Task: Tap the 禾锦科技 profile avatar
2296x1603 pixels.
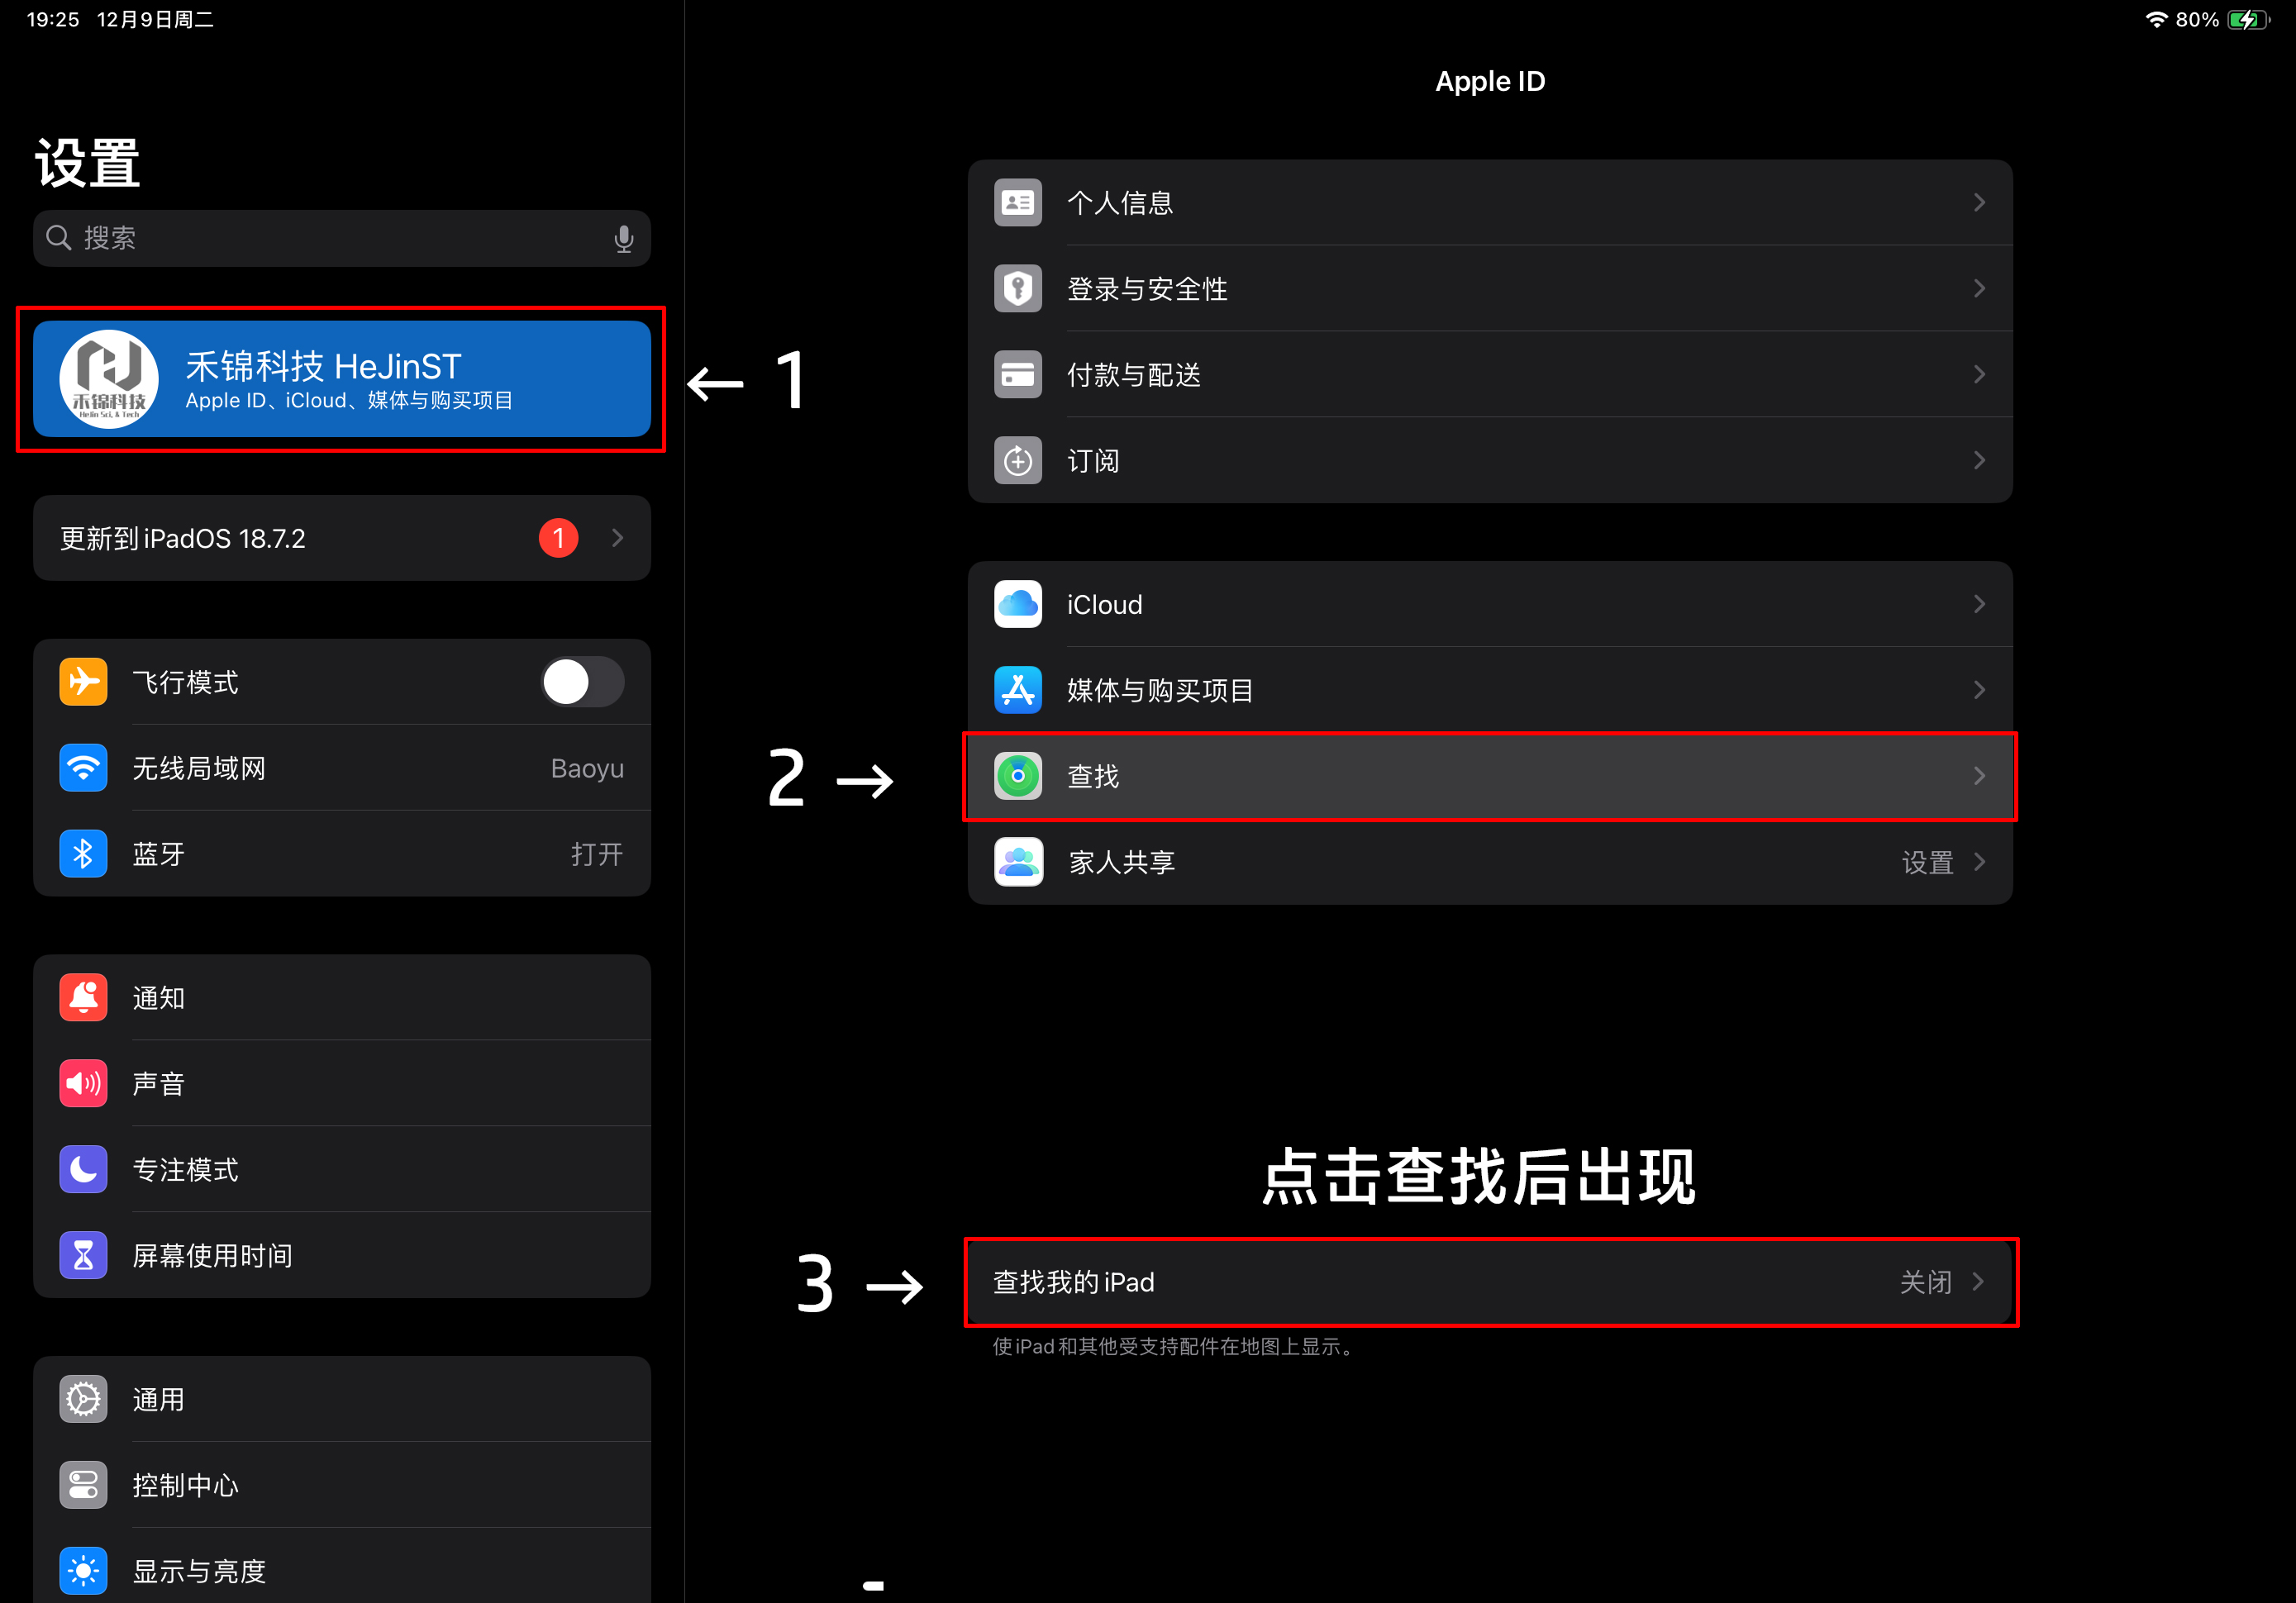Action: pyautogui.click(x=109, y=379)
